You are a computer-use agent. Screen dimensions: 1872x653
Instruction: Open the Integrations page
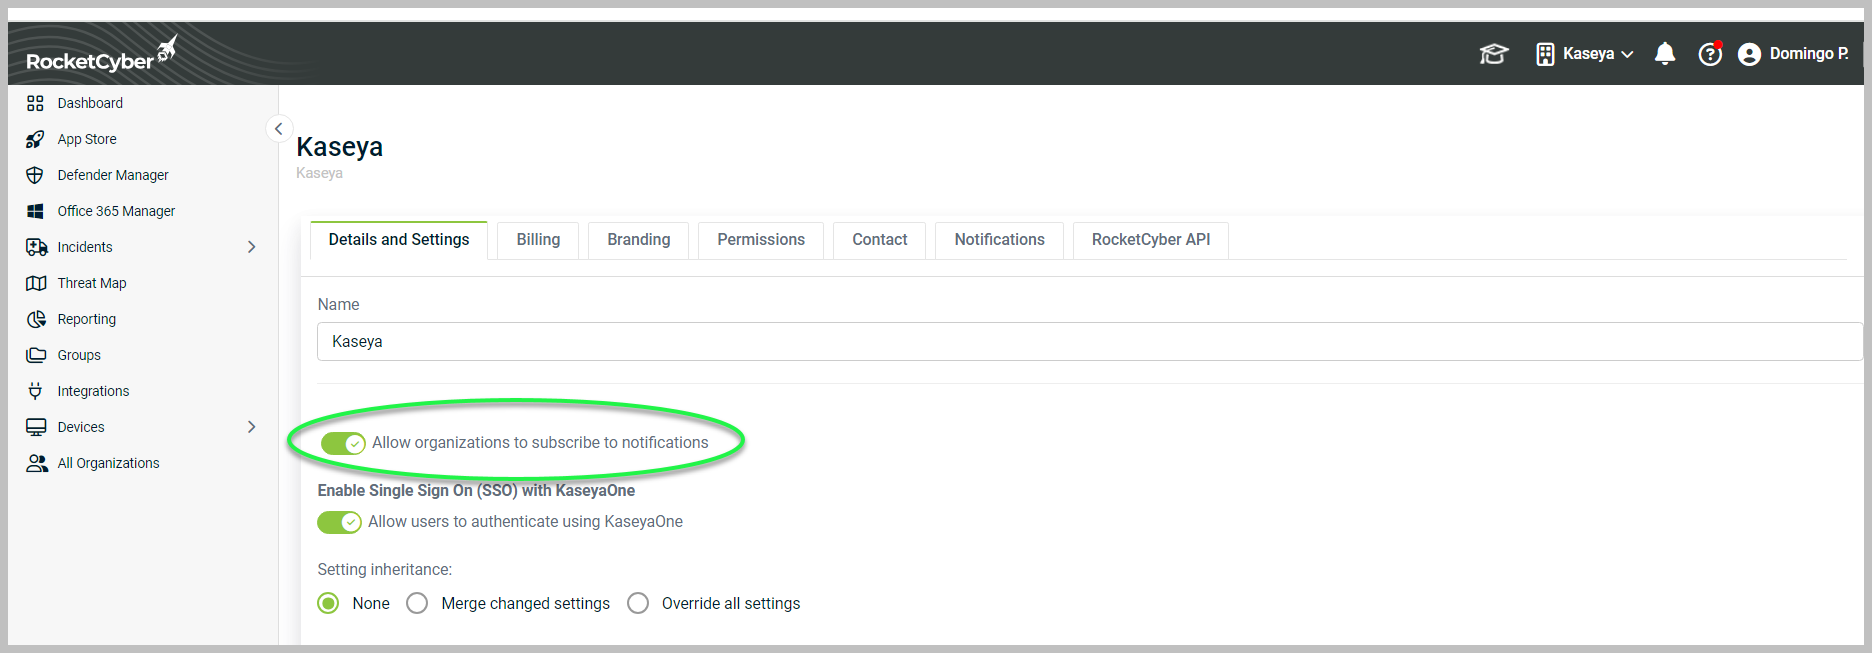(x=93, y=391)
